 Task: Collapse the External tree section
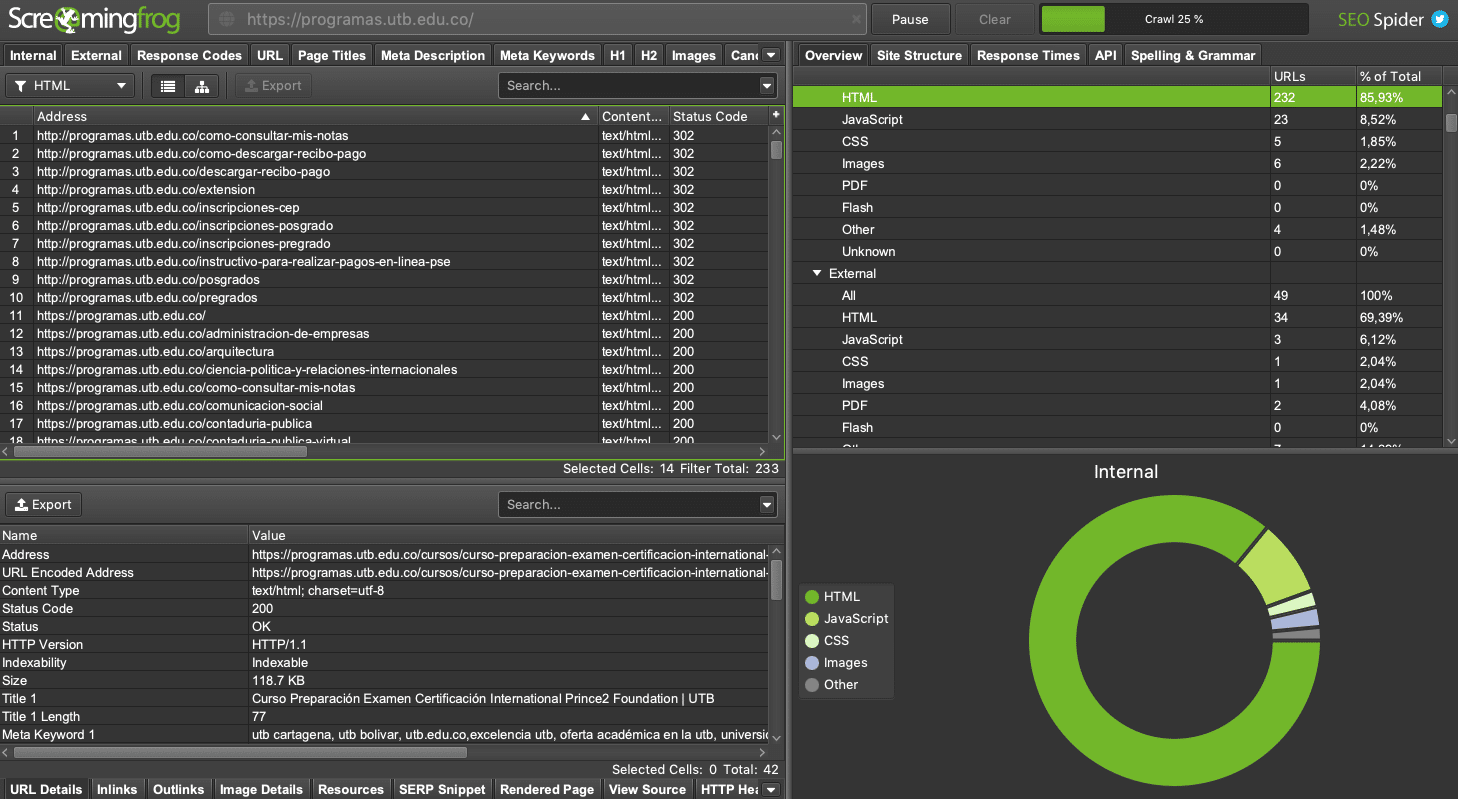coord(817,273)
